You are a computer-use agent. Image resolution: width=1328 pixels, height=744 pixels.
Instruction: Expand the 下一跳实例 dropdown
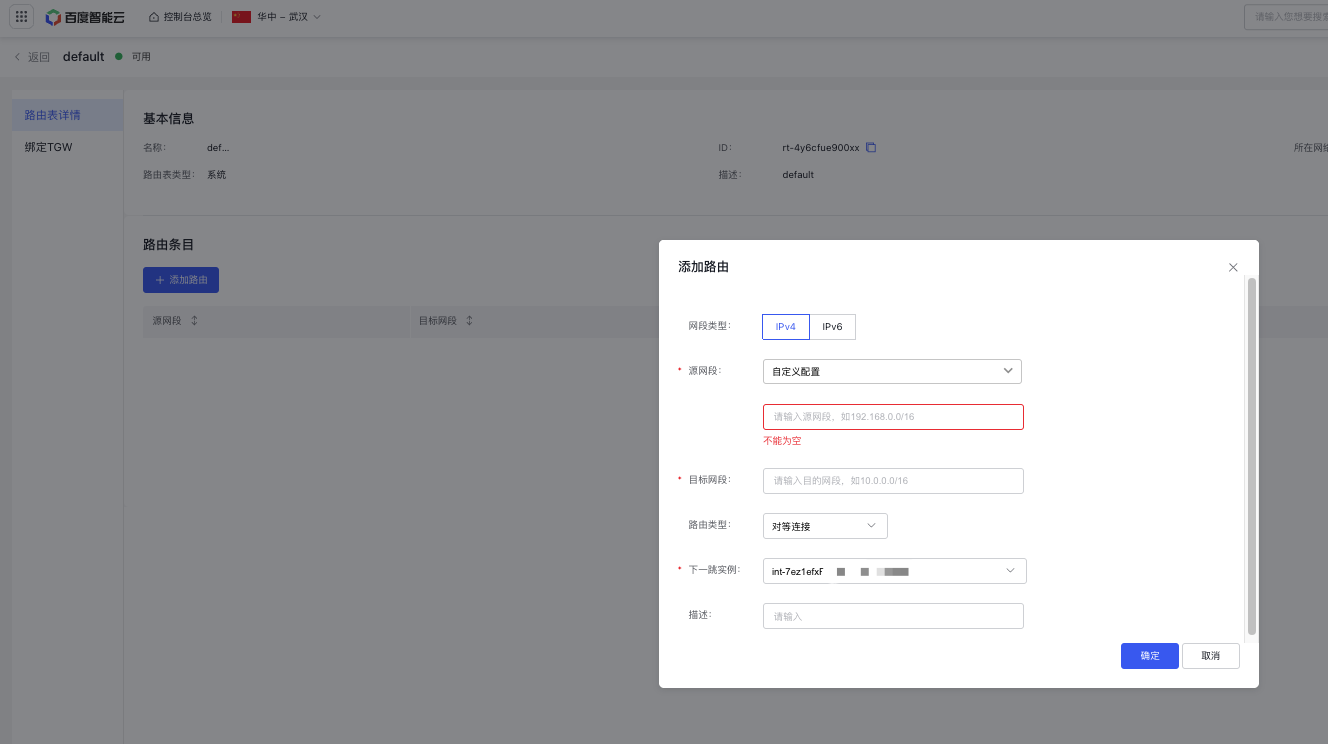click(x=894, y=571)
